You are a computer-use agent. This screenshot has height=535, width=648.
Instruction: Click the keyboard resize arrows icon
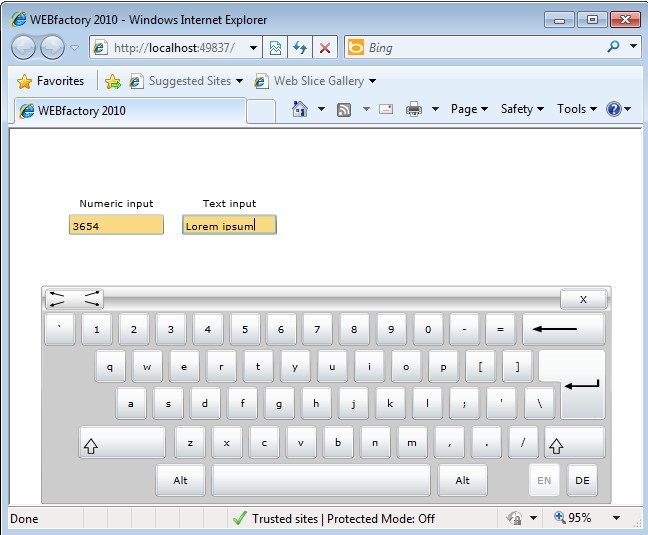pyautogui.click(x=75, y=299)
